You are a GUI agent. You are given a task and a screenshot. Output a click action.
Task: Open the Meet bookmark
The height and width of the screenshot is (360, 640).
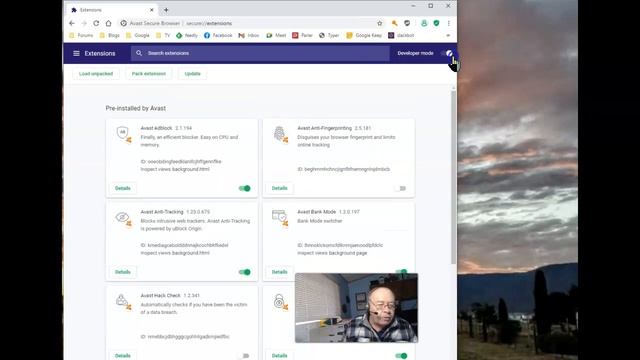276,36
